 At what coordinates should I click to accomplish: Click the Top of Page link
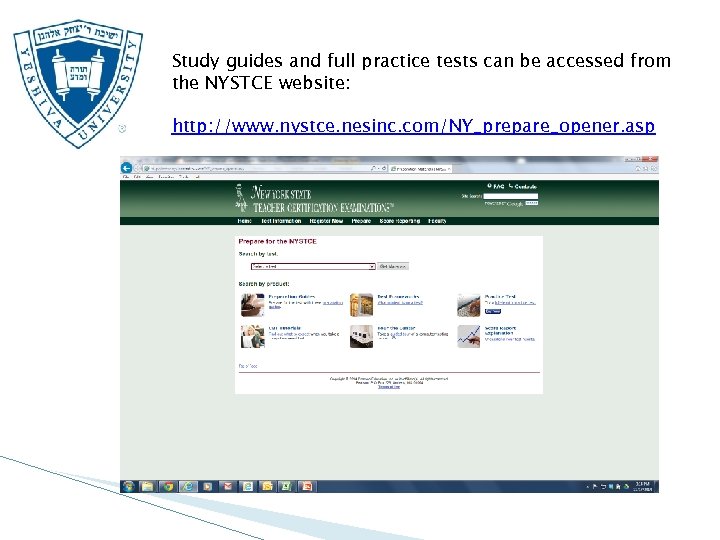coord(248,366)
